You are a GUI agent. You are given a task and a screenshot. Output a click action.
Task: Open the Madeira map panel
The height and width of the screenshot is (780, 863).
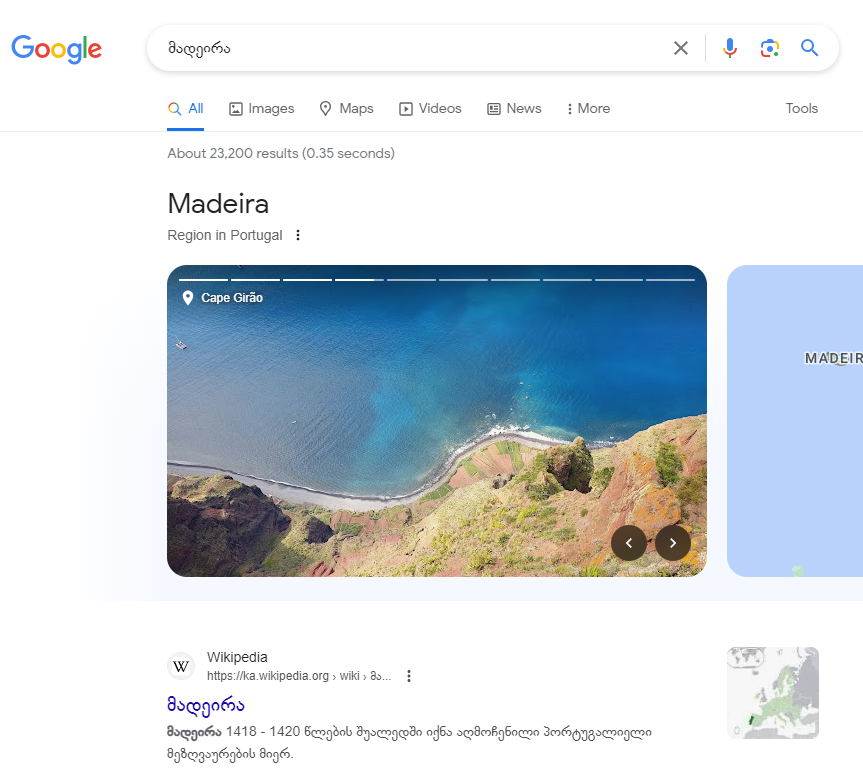(795, 421)
